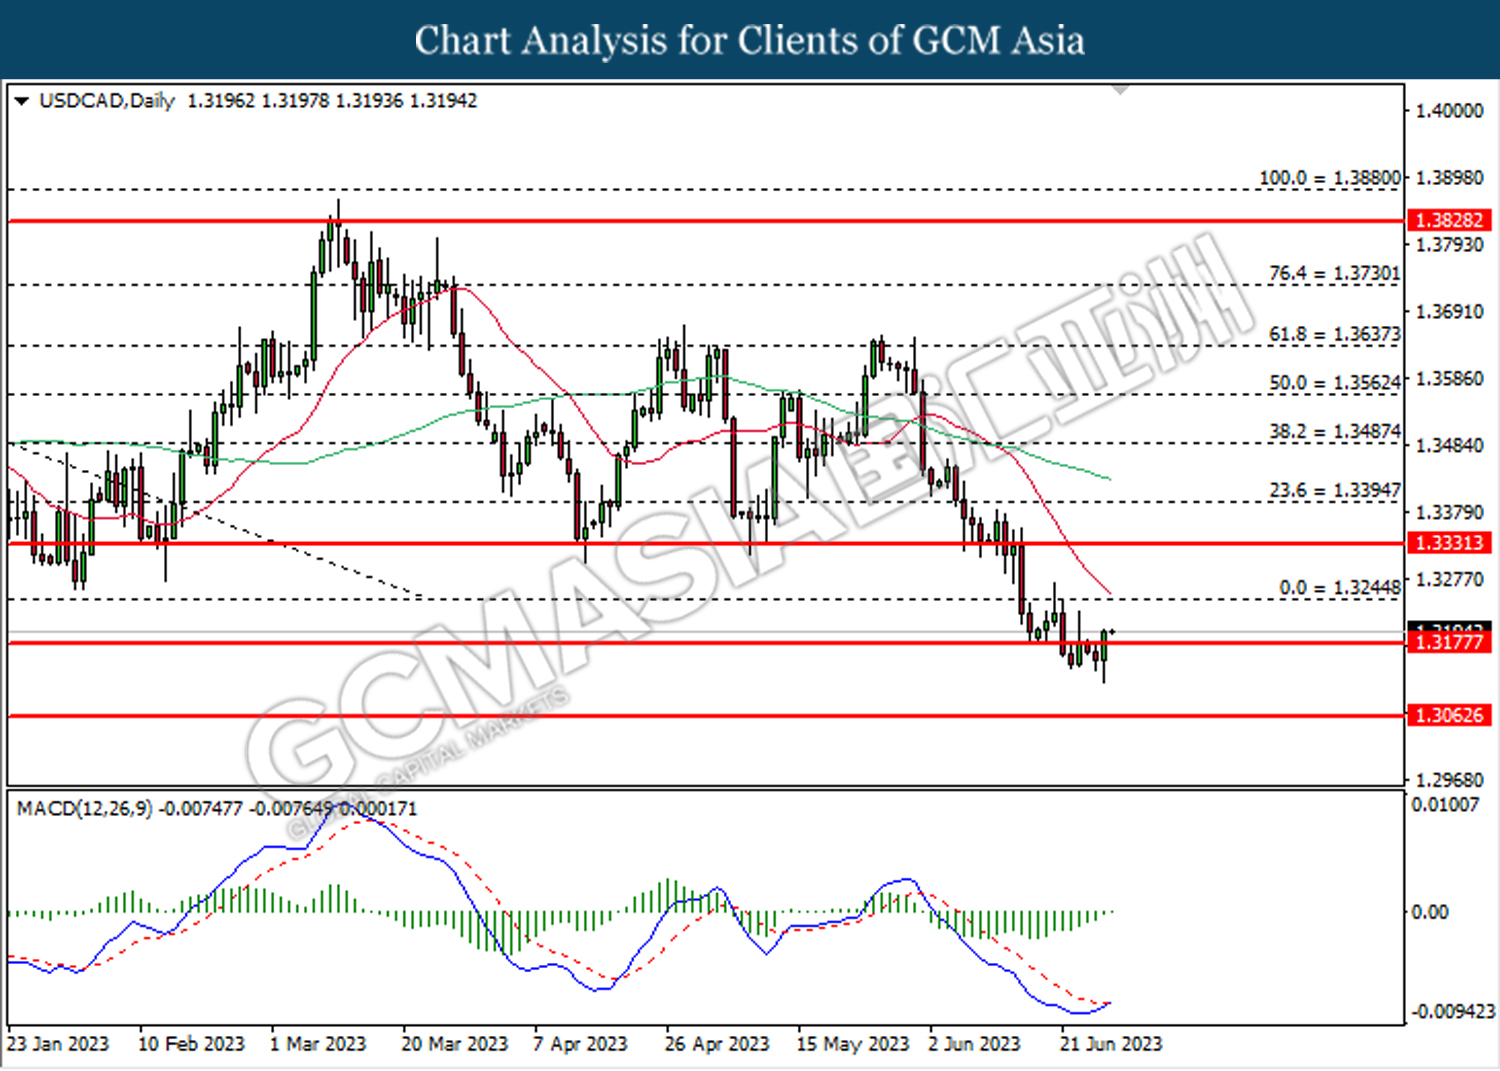Click the 1.29680 price axis value
Image resolution: width=1500 pixels, height=1071 pixels.
(x=1450, y=780)
